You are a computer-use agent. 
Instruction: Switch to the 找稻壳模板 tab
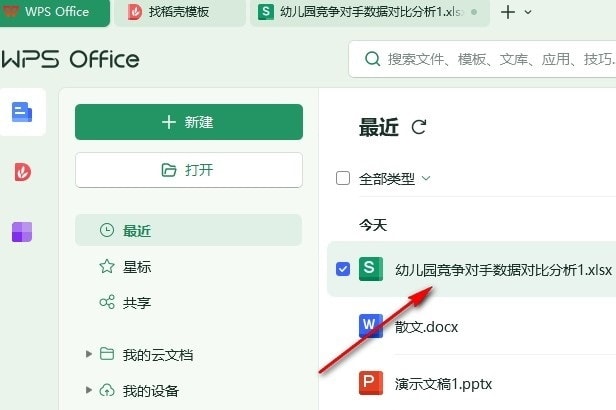coord(180,13)
